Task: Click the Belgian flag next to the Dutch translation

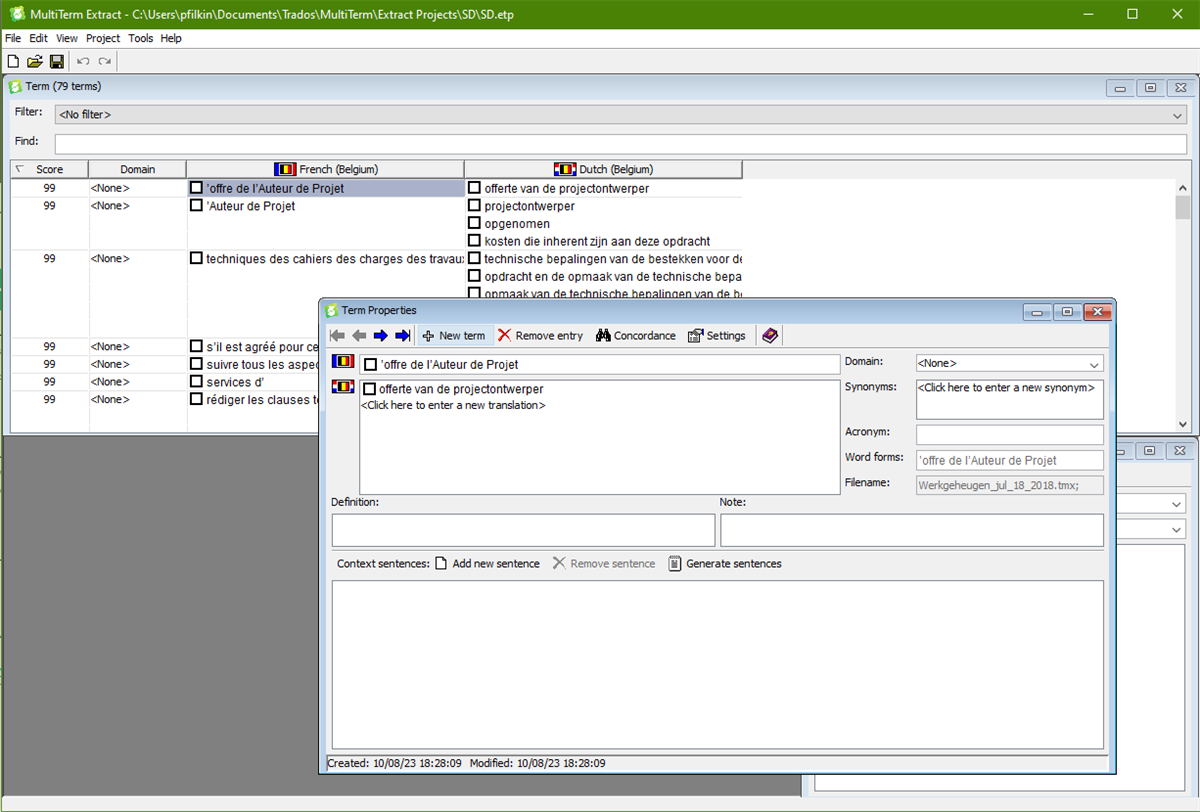Action: click(343, 387)
